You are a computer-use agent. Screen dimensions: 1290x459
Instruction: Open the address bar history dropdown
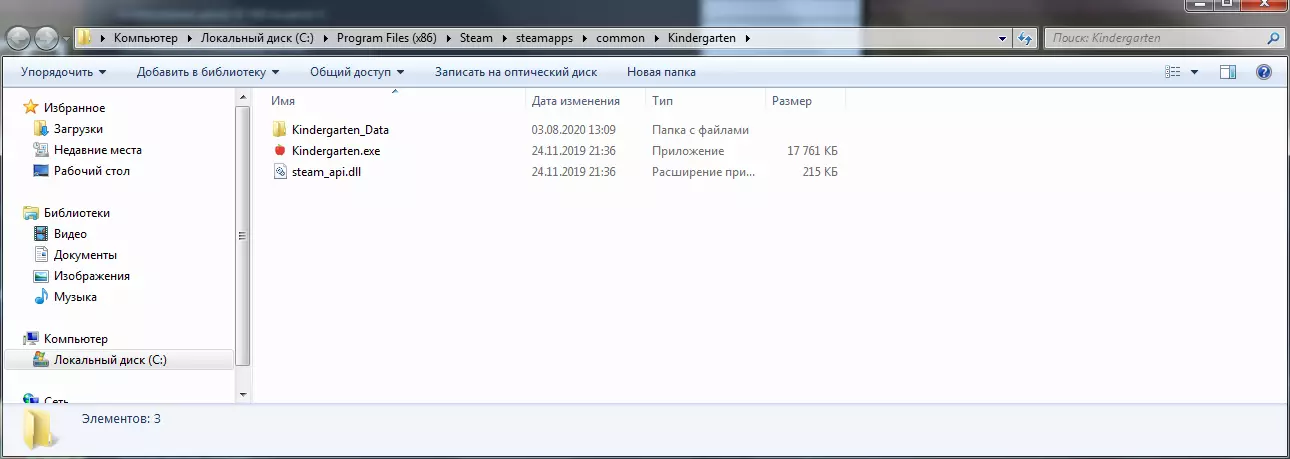pos(1003,38)
